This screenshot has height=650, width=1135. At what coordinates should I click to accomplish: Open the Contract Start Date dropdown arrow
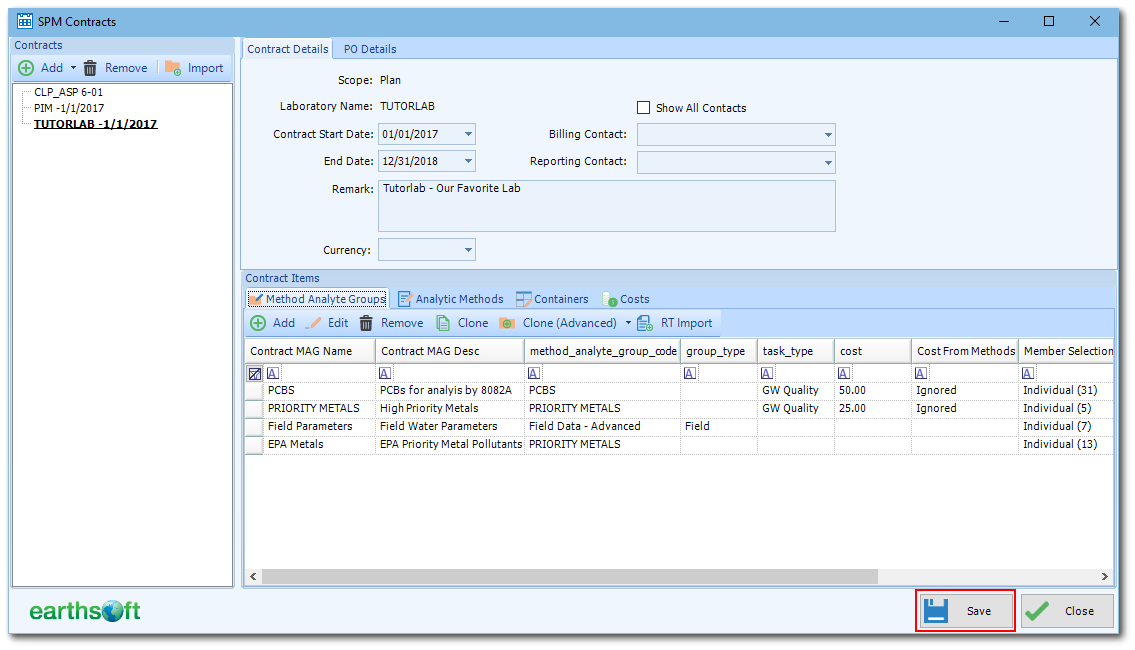click(x=468, y=134)
